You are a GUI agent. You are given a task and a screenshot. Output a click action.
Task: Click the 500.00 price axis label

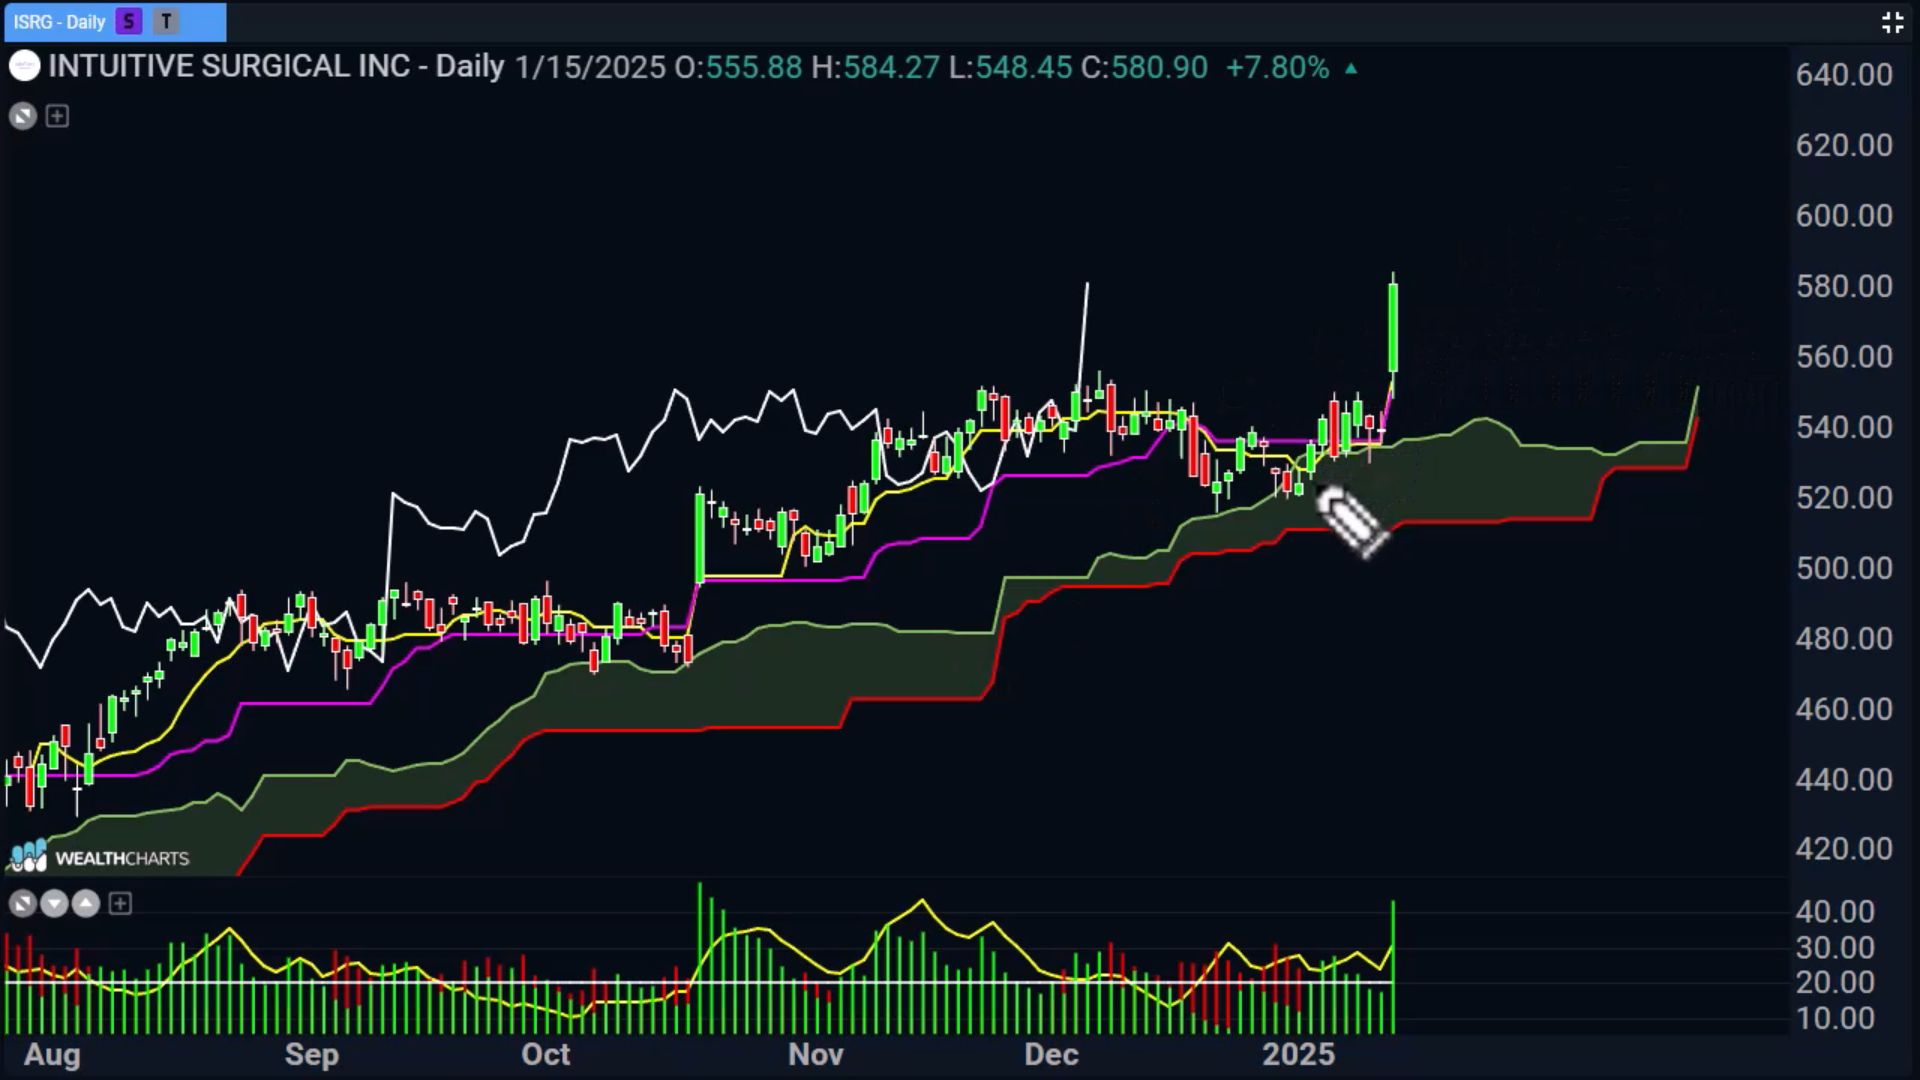pos(1844,569)
